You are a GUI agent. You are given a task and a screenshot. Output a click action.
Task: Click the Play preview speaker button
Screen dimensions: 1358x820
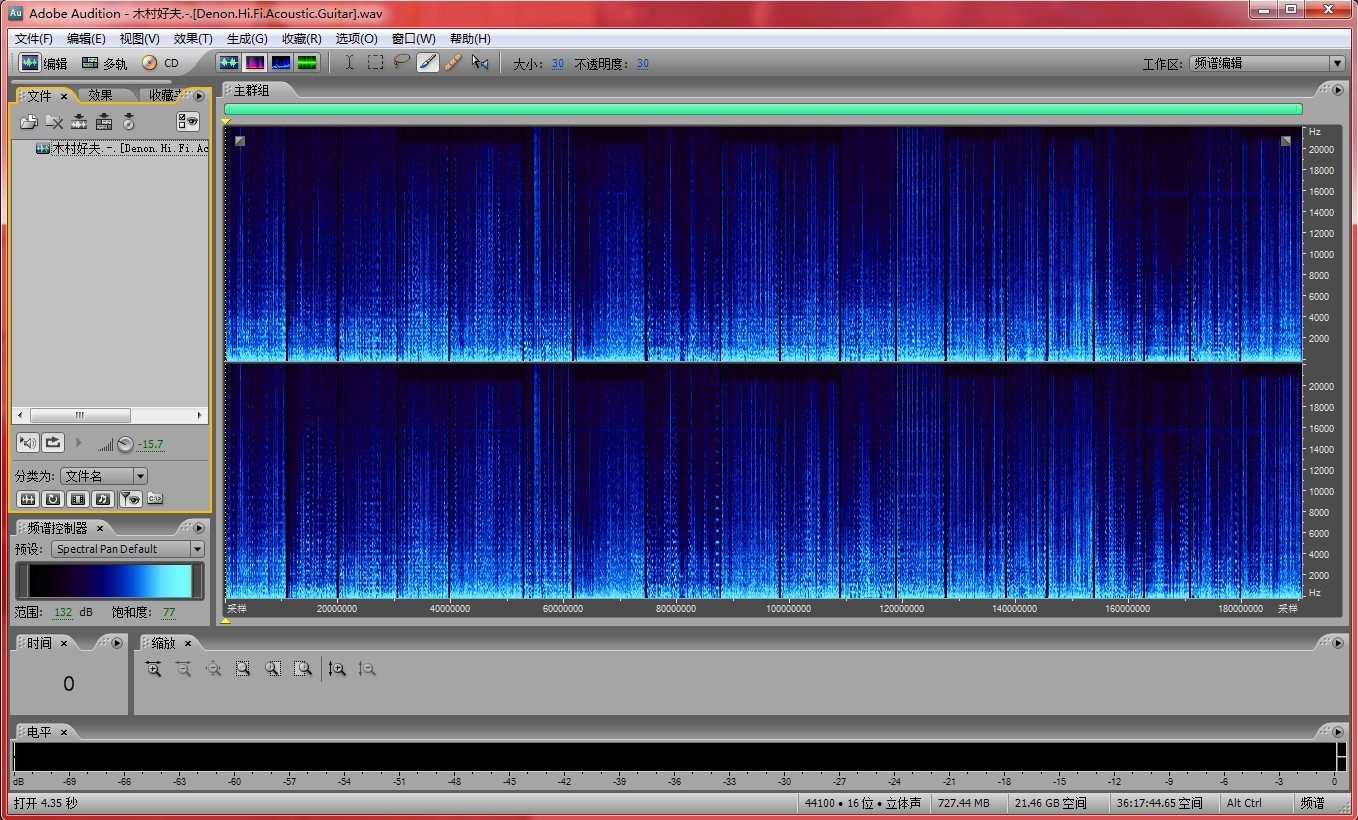point(28,442)
